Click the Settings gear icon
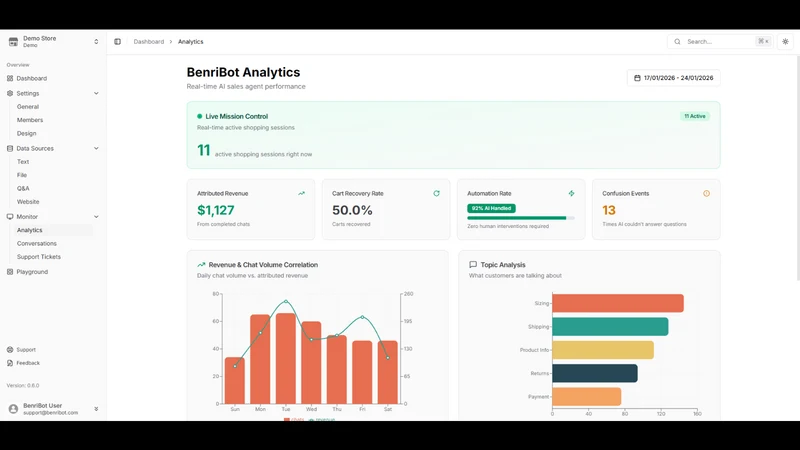 [x=10, y=93]
